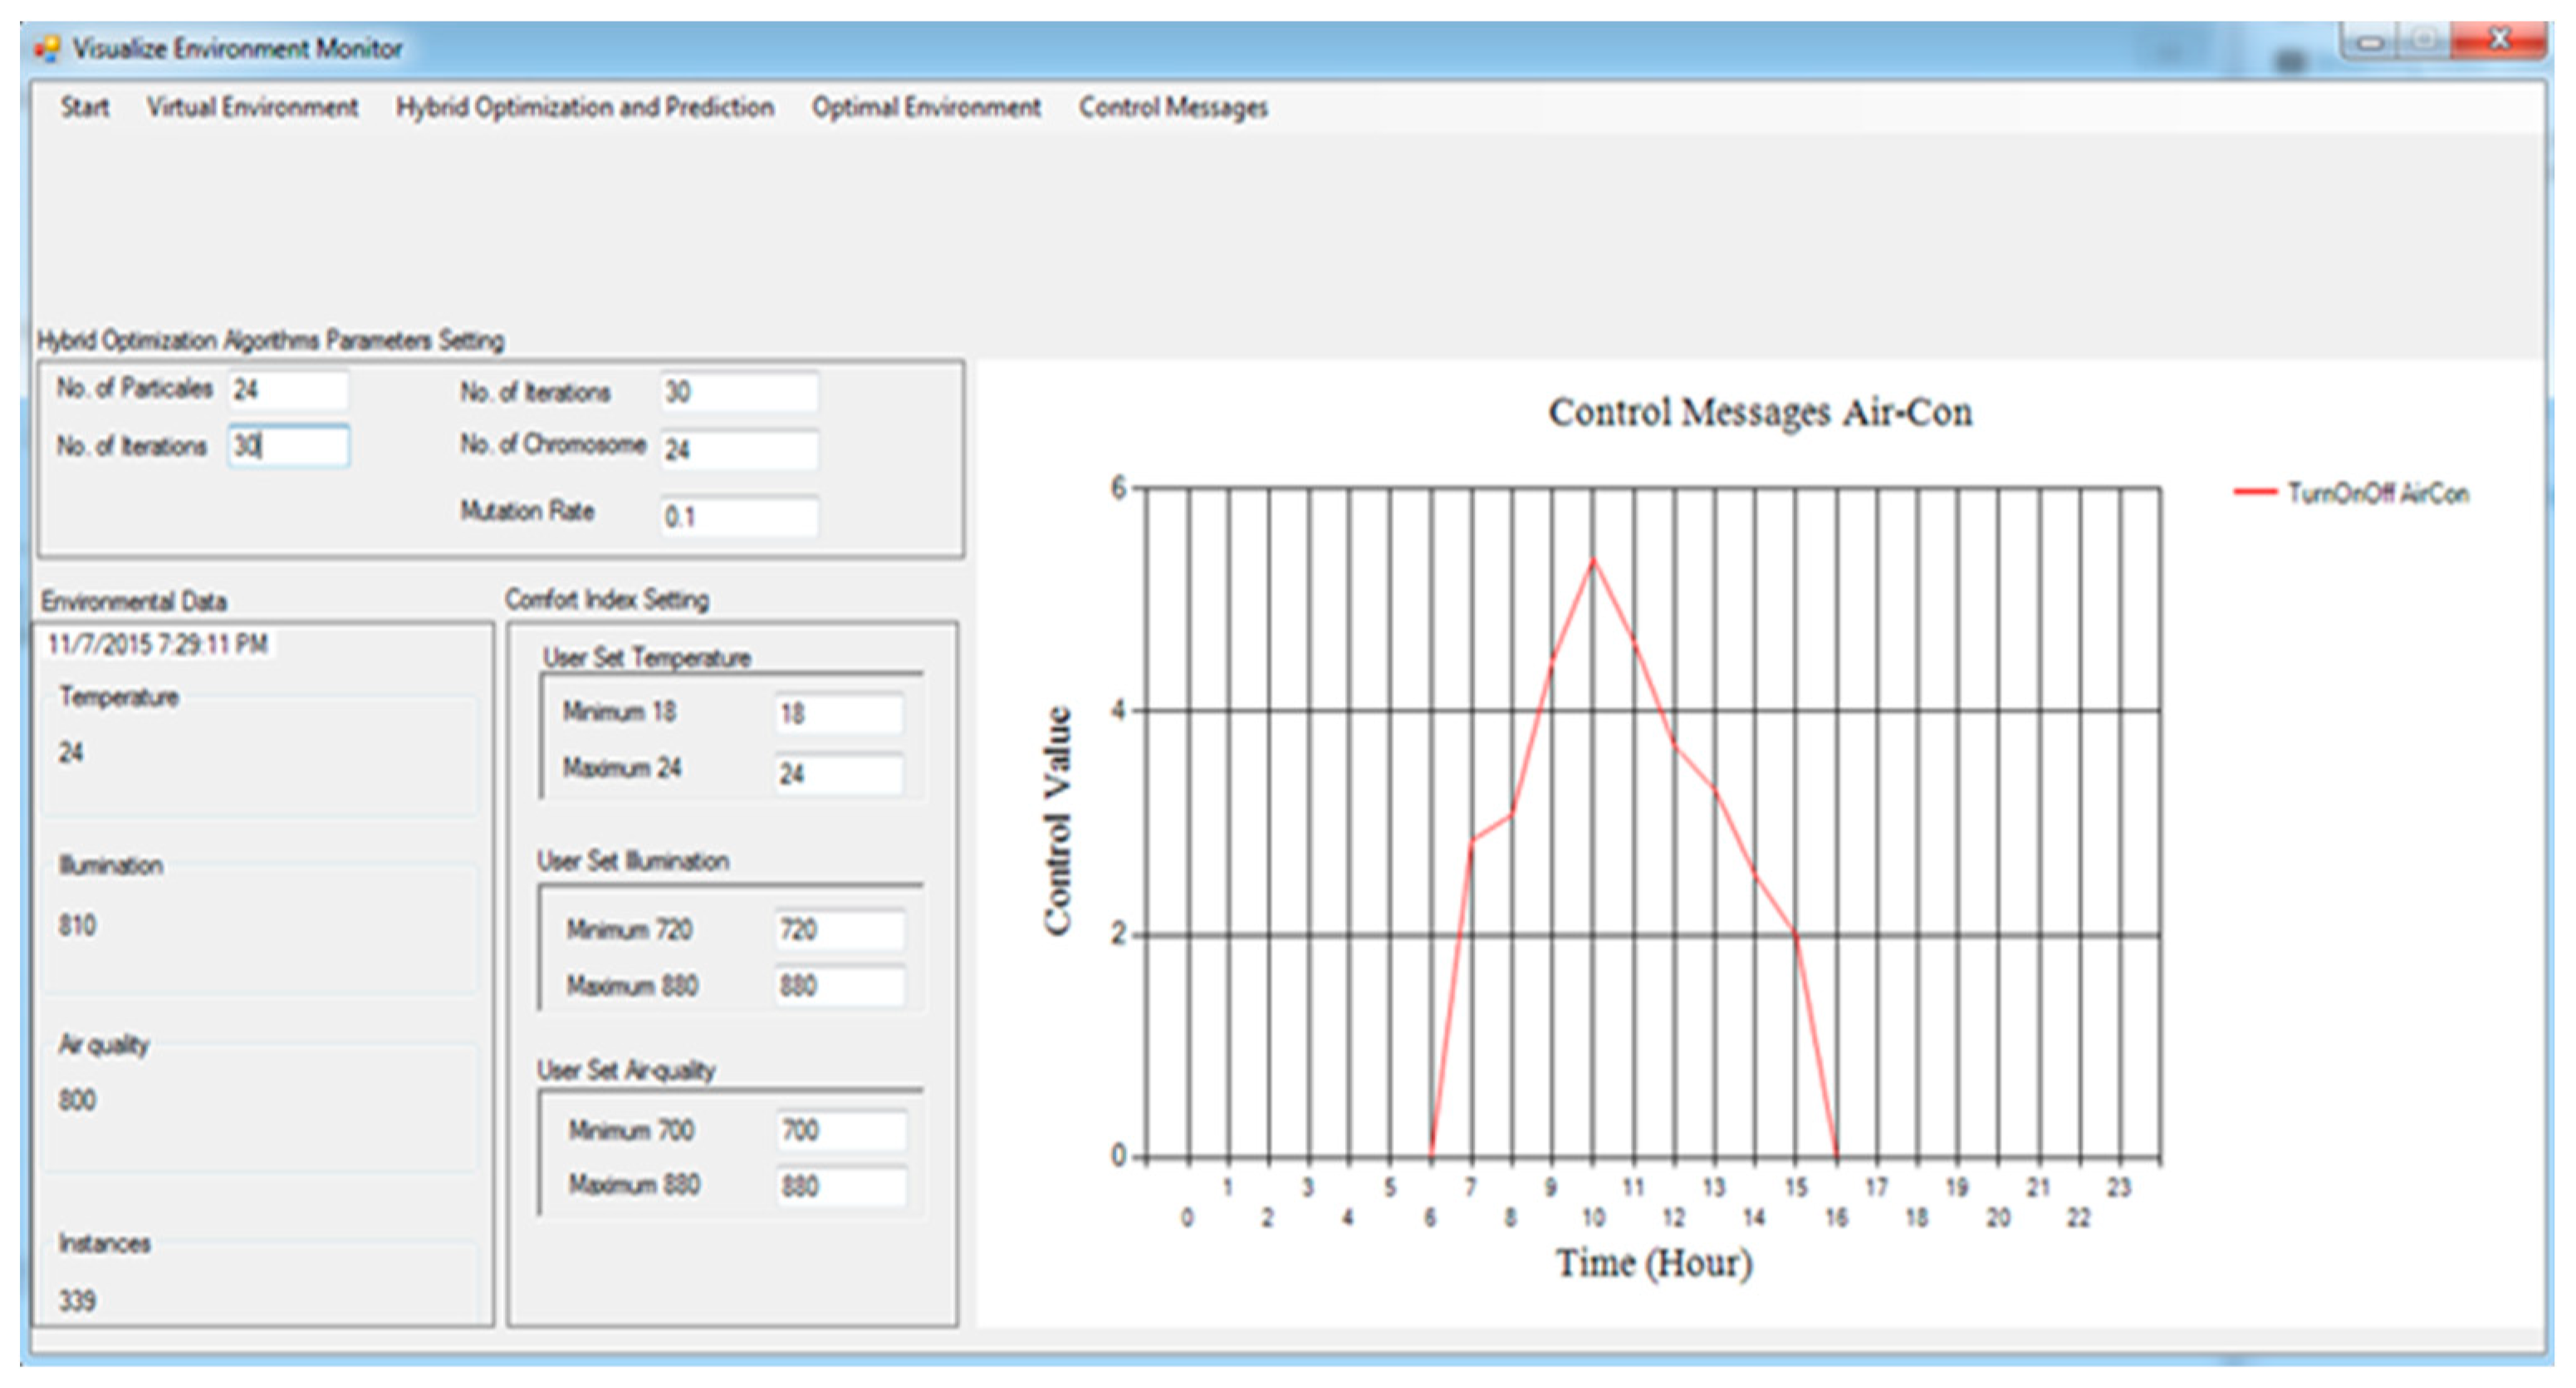Close the window with the red X
This screenshot has height=1388, width=2576.
click(2499, 40)
